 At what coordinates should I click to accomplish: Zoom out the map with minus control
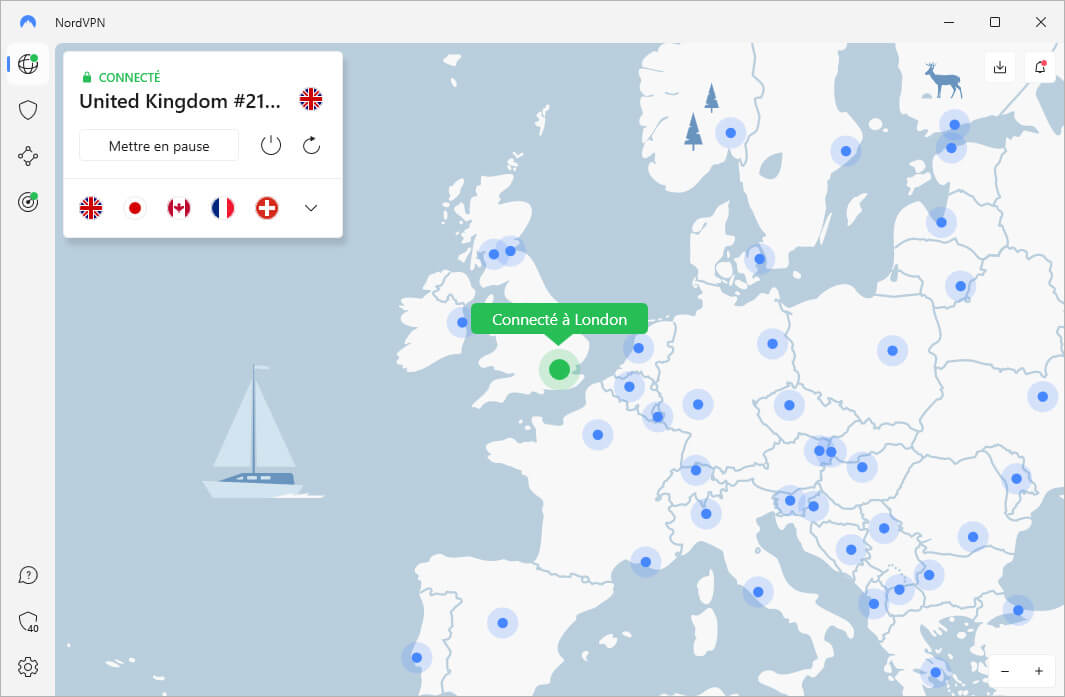pyautogui.click(x=1004, y=671)
